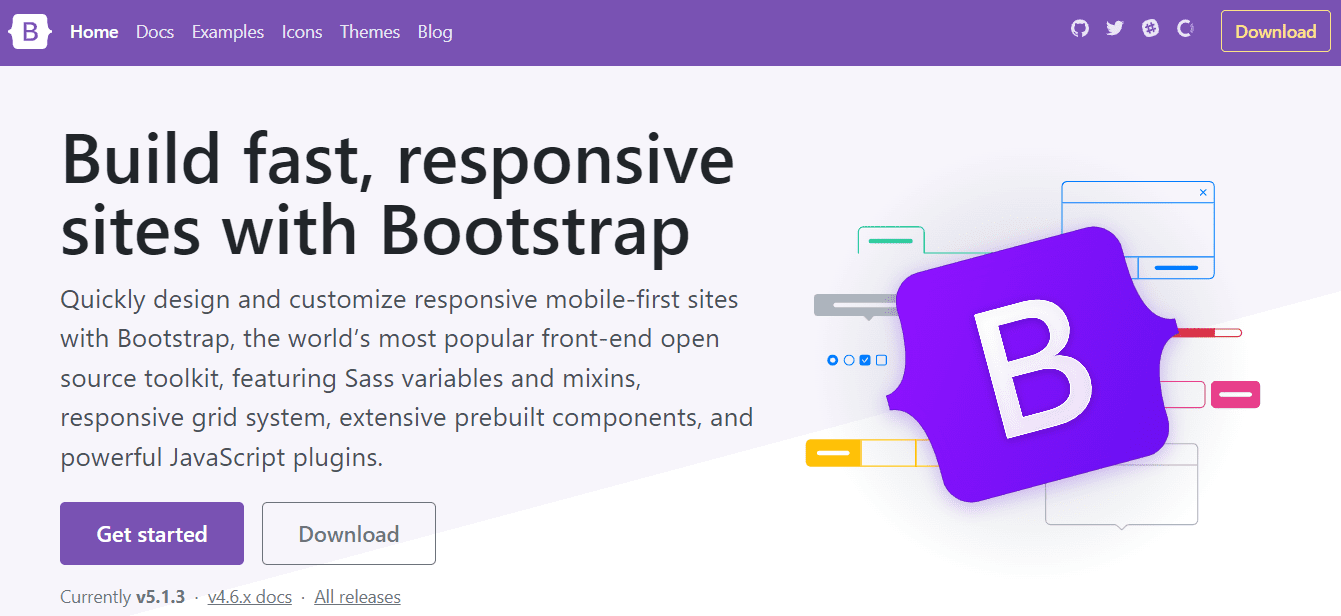Image resolution: width=1341 pixels, height=616 pixels.
Task: Open the Twitter icon link
Action: [1115, 29]
